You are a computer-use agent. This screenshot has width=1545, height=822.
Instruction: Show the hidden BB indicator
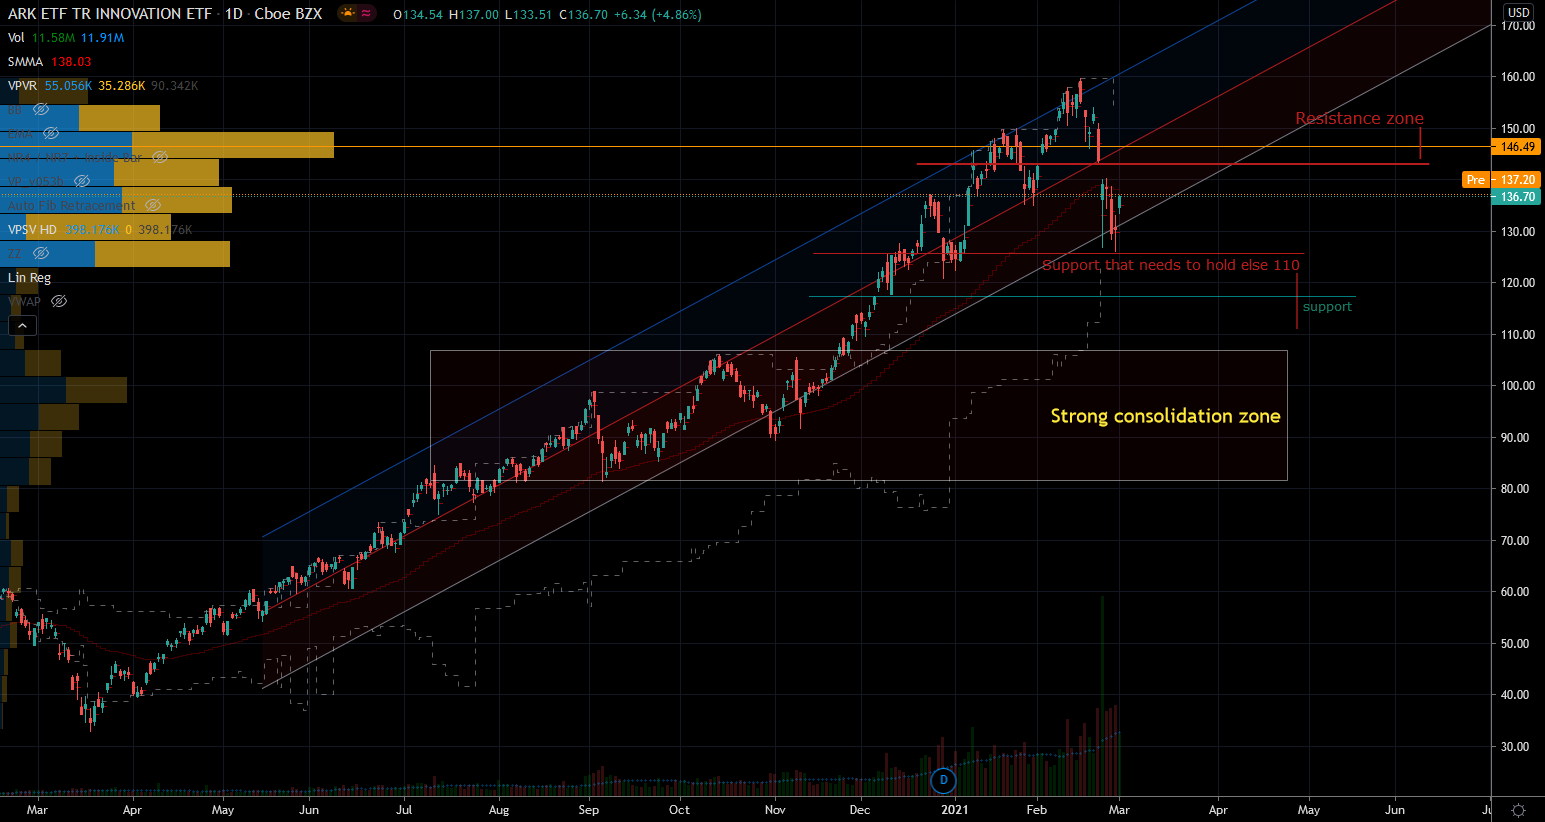coord(41,110)
